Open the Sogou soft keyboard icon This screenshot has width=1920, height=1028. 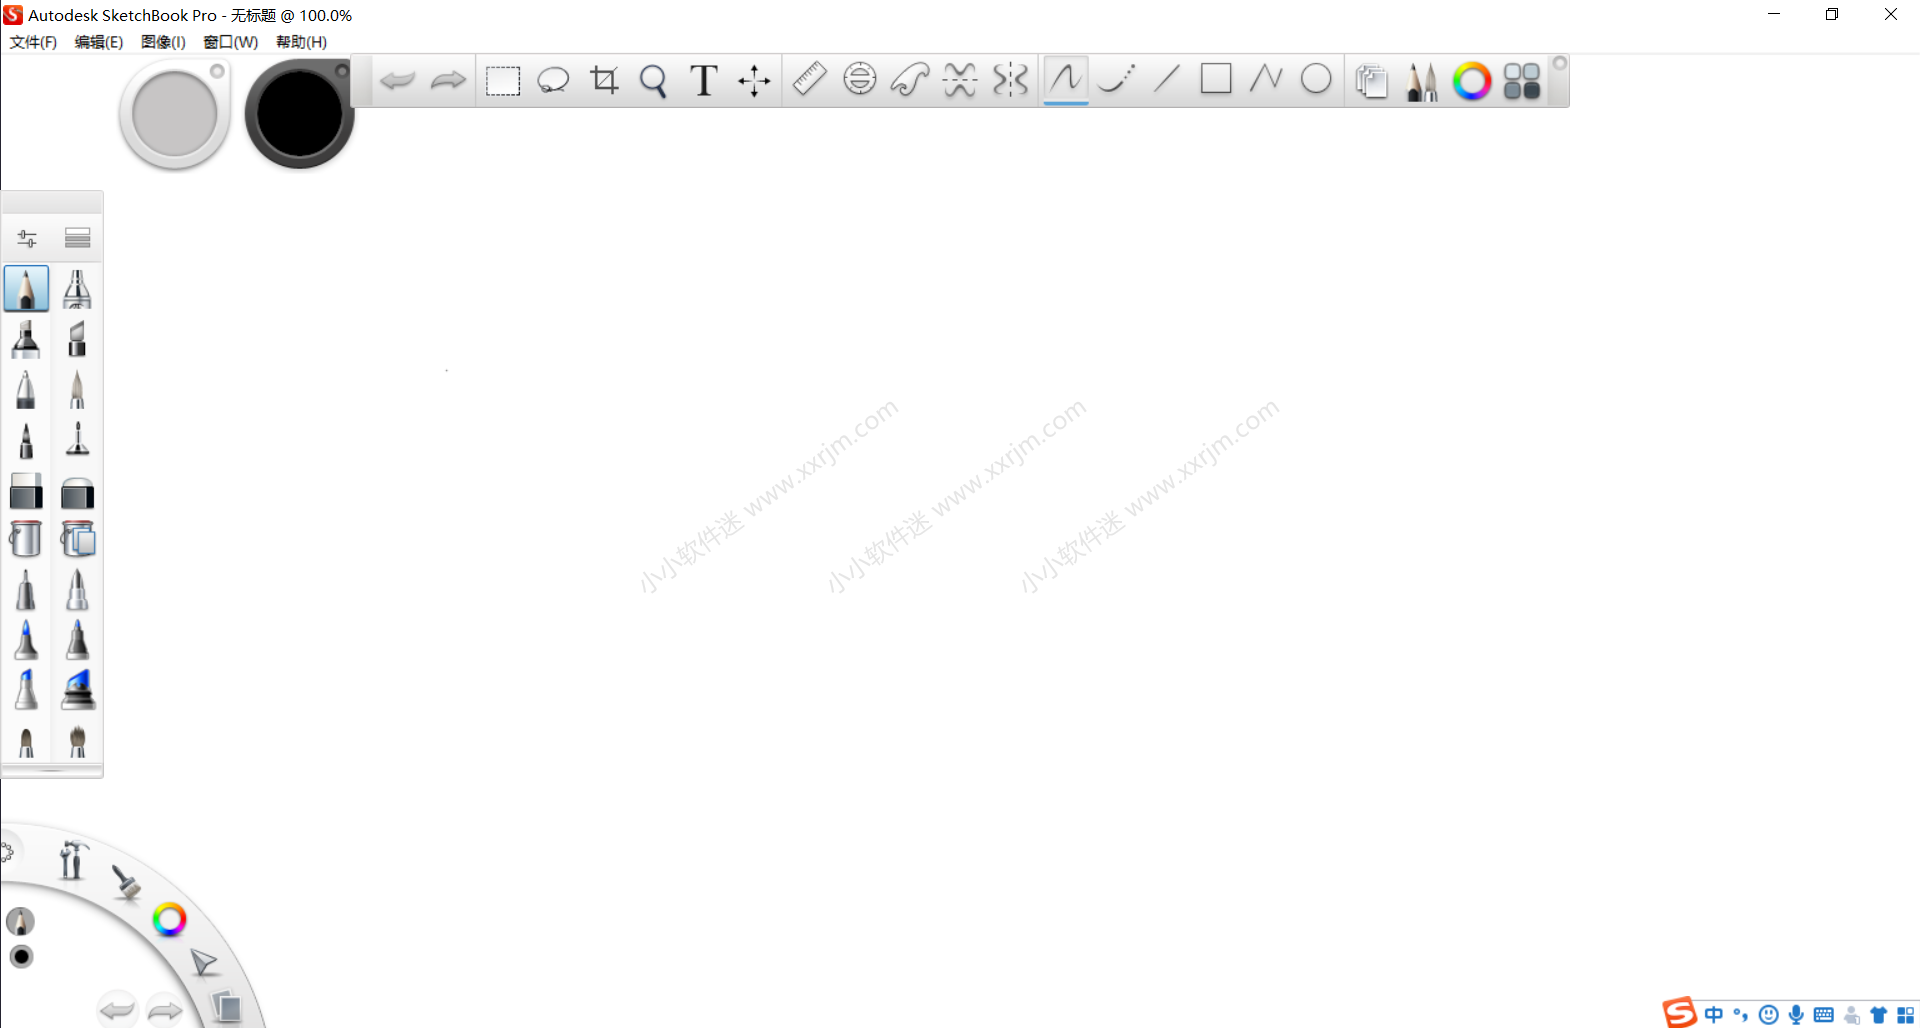click(1824, 1015)
